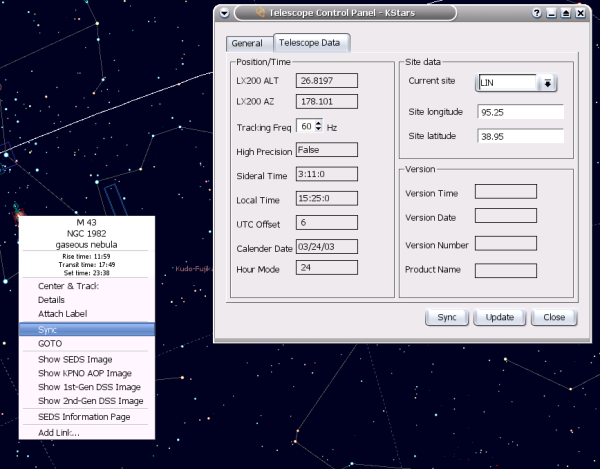Image resolution: width=600 pixels, height=469 pixels.
Task: Switch to the General tab
Action: click(x=246, y=43)
